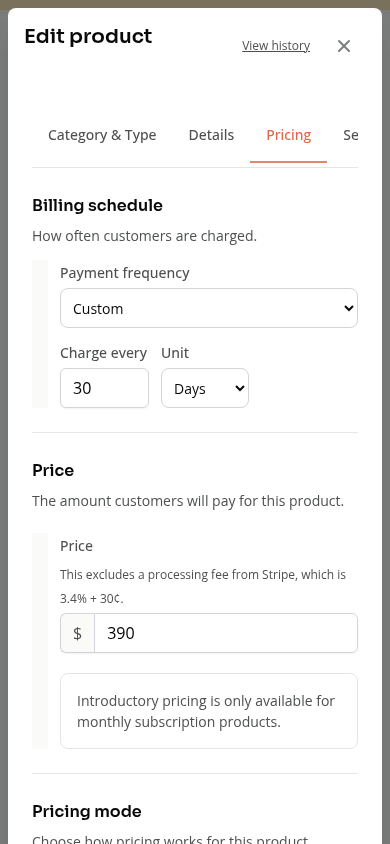
Task: Click the Billing schedule heading
Action: pos(97,205)
